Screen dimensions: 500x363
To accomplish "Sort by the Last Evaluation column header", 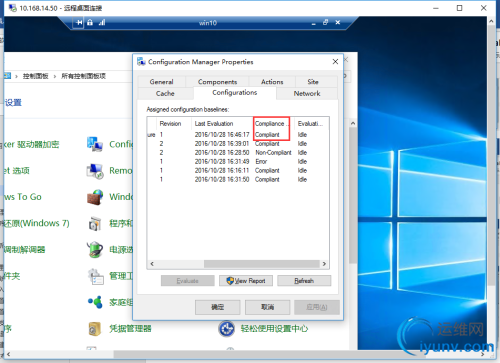I will point(222,124).
